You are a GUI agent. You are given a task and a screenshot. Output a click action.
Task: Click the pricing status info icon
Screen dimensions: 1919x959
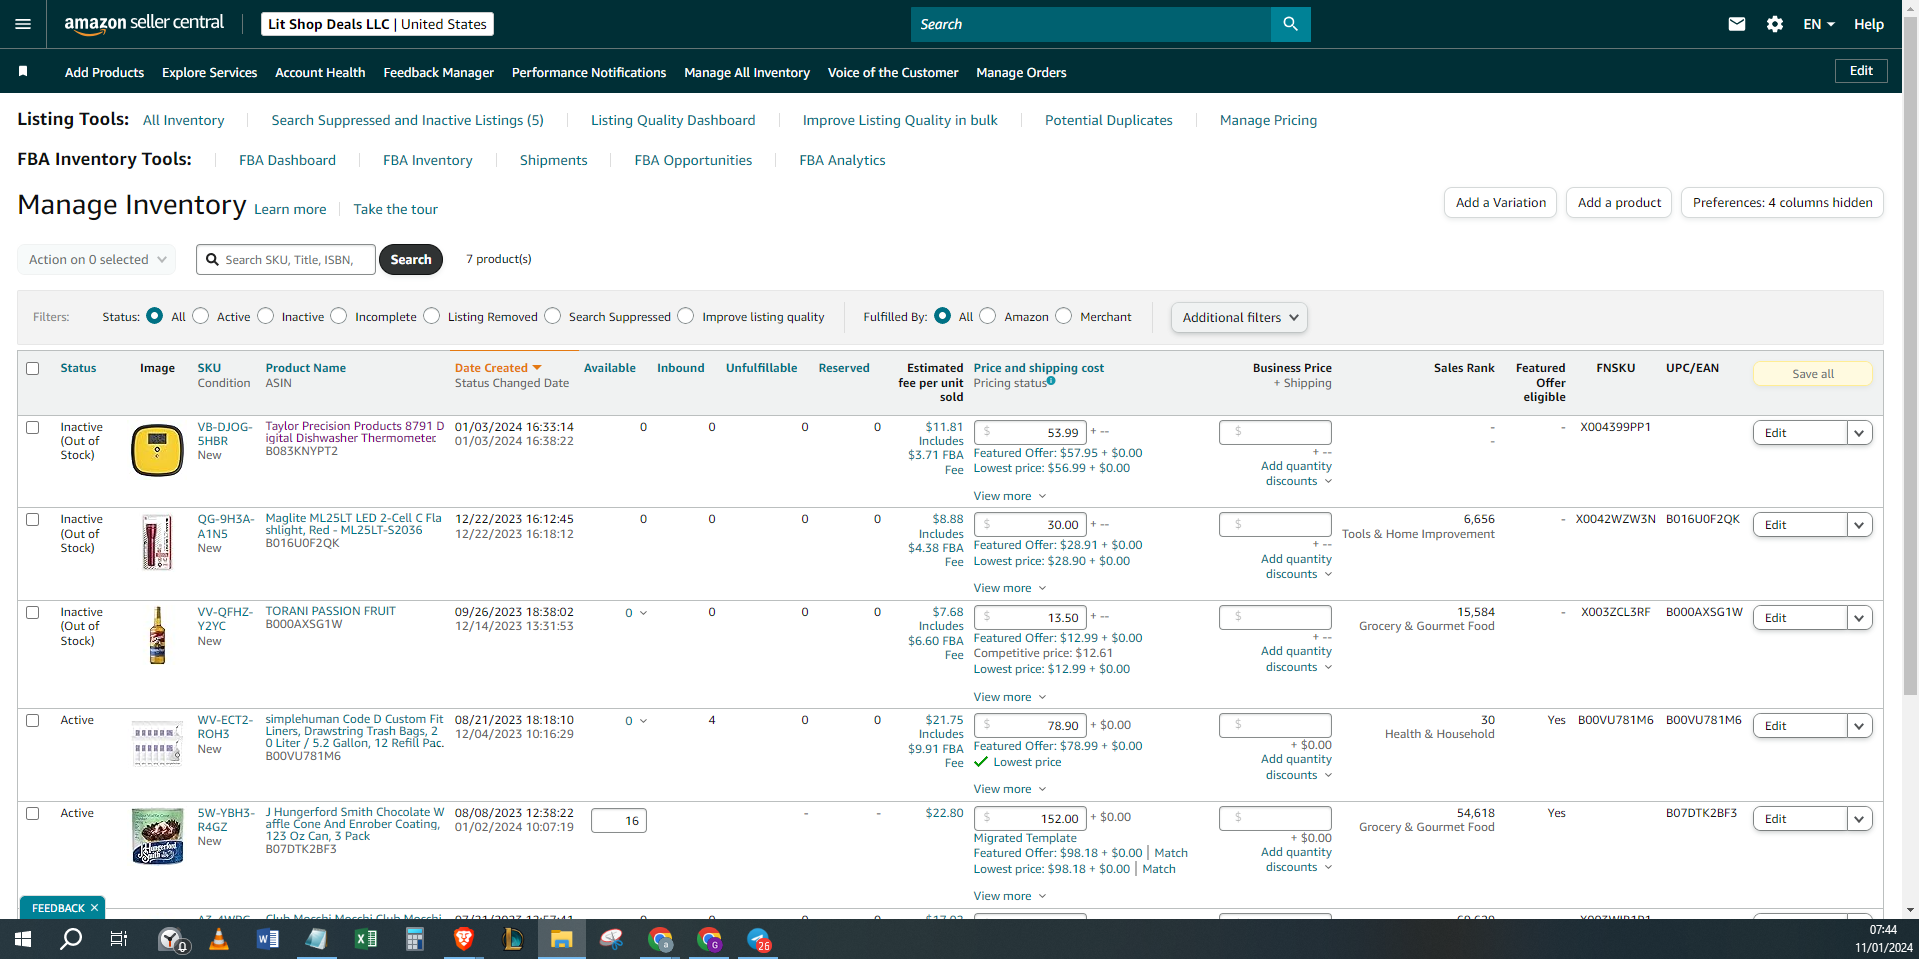tap(1051, 381)
